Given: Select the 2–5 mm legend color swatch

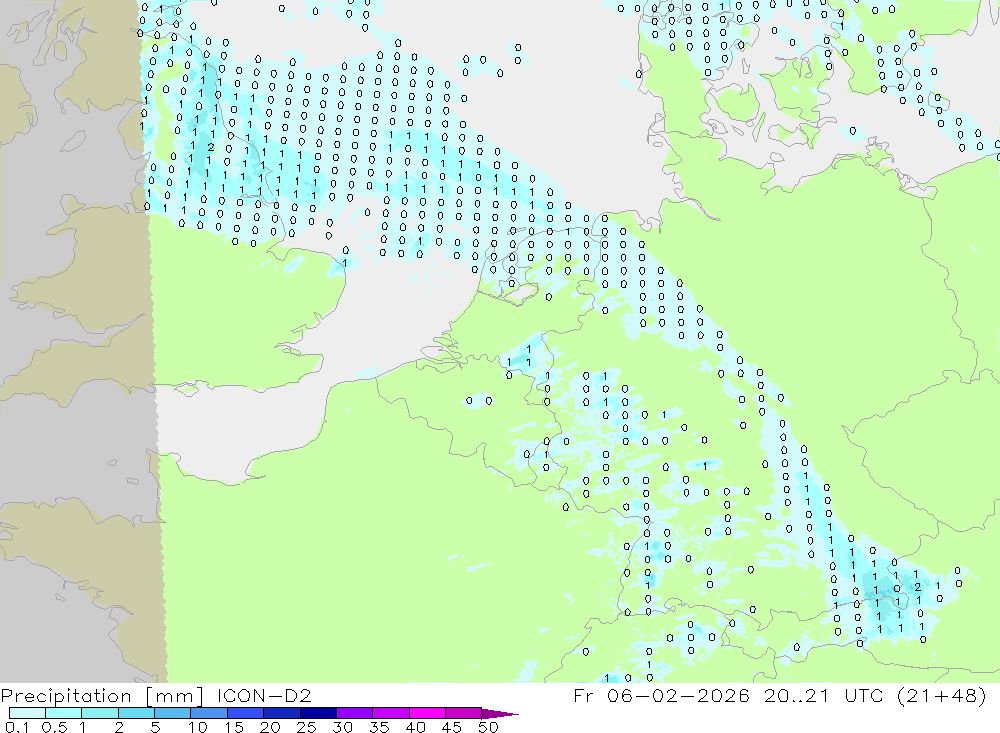Looking at the screenshot, I should pyautogui.click(x=136, y=713).
